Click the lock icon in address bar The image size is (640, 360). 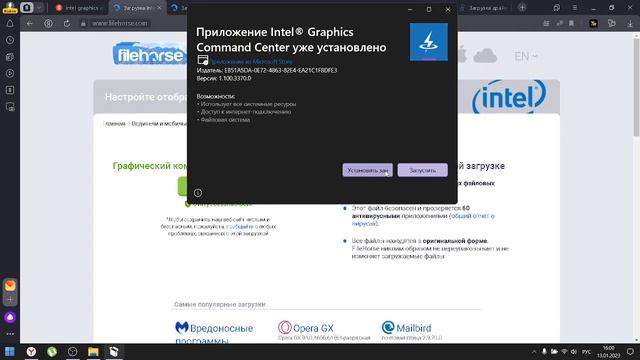(83, 24)
